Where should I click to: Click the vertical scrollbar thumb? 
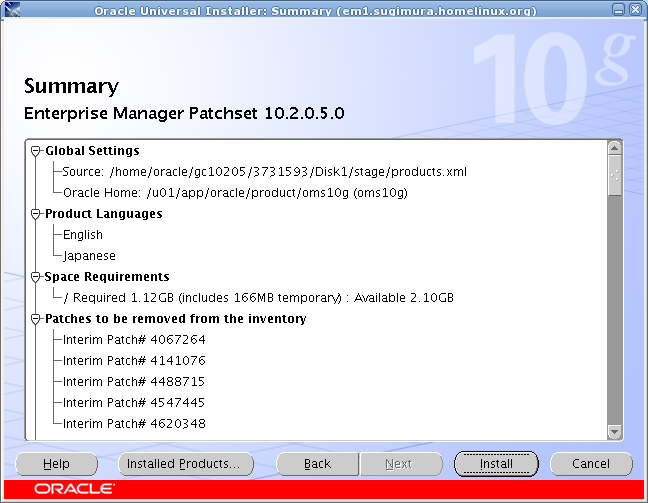[615, 176]
